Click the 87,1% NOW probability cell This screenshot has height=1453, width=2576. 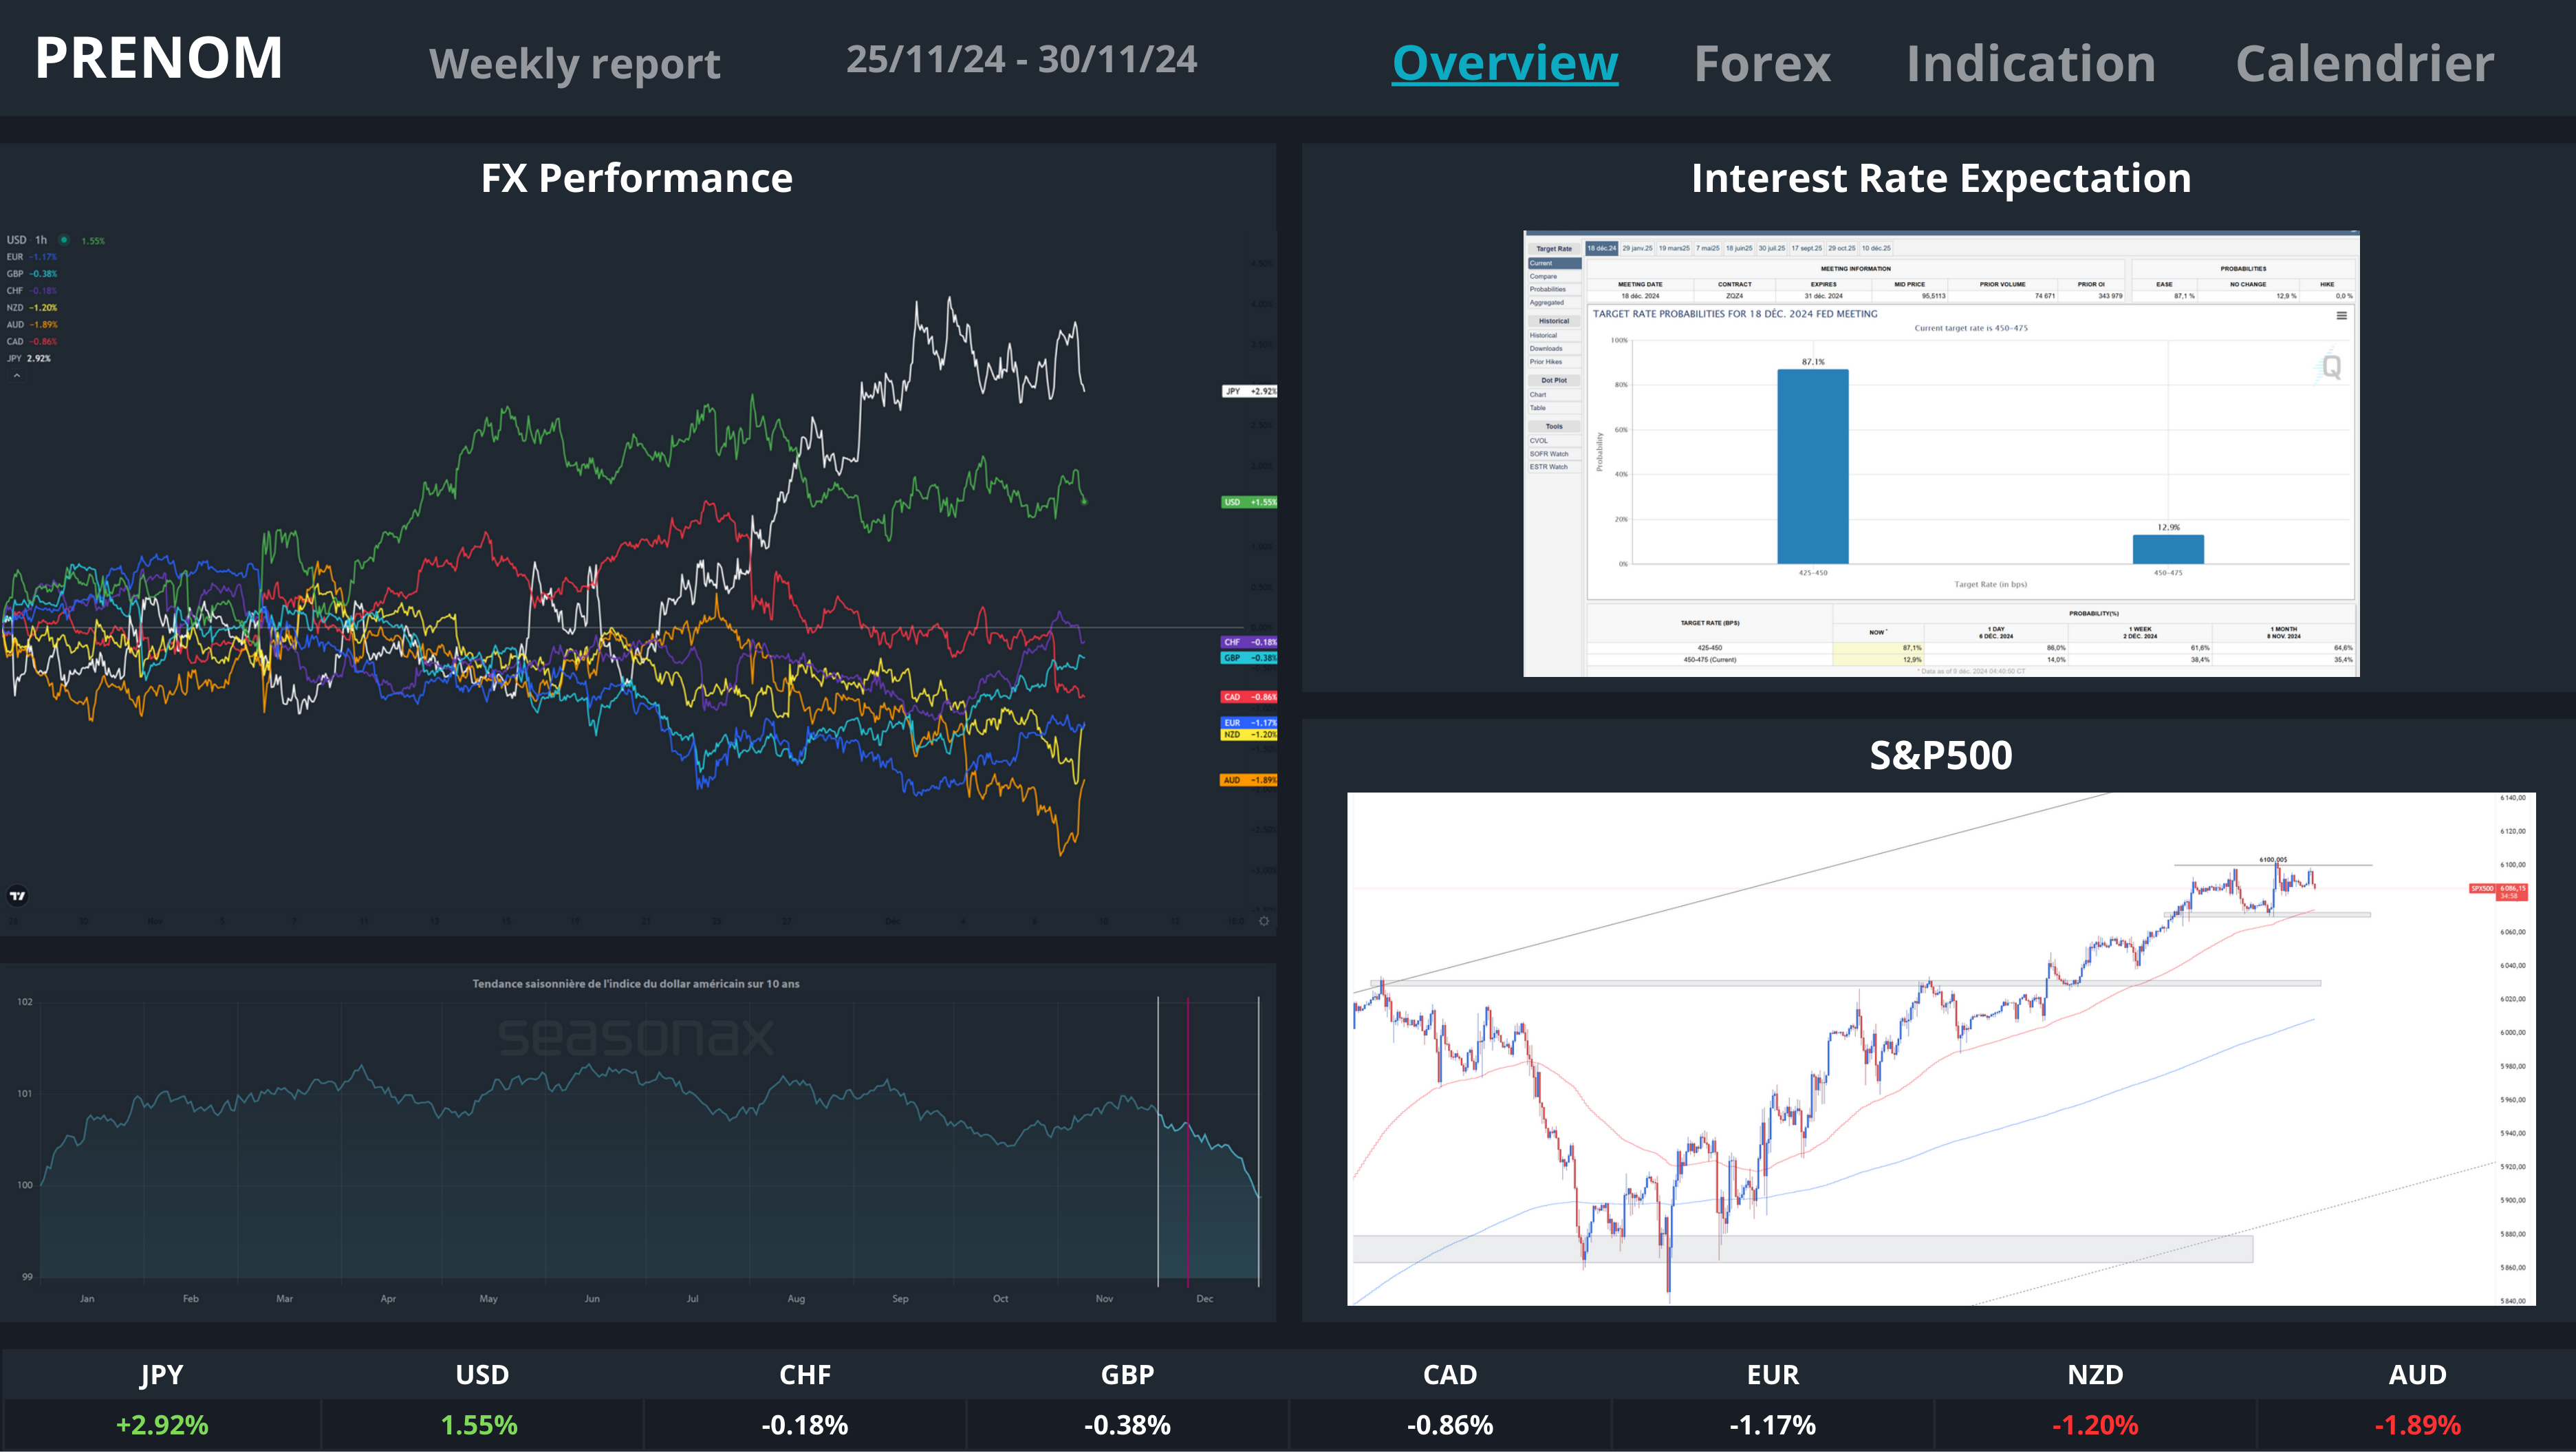pos(1878,648)
